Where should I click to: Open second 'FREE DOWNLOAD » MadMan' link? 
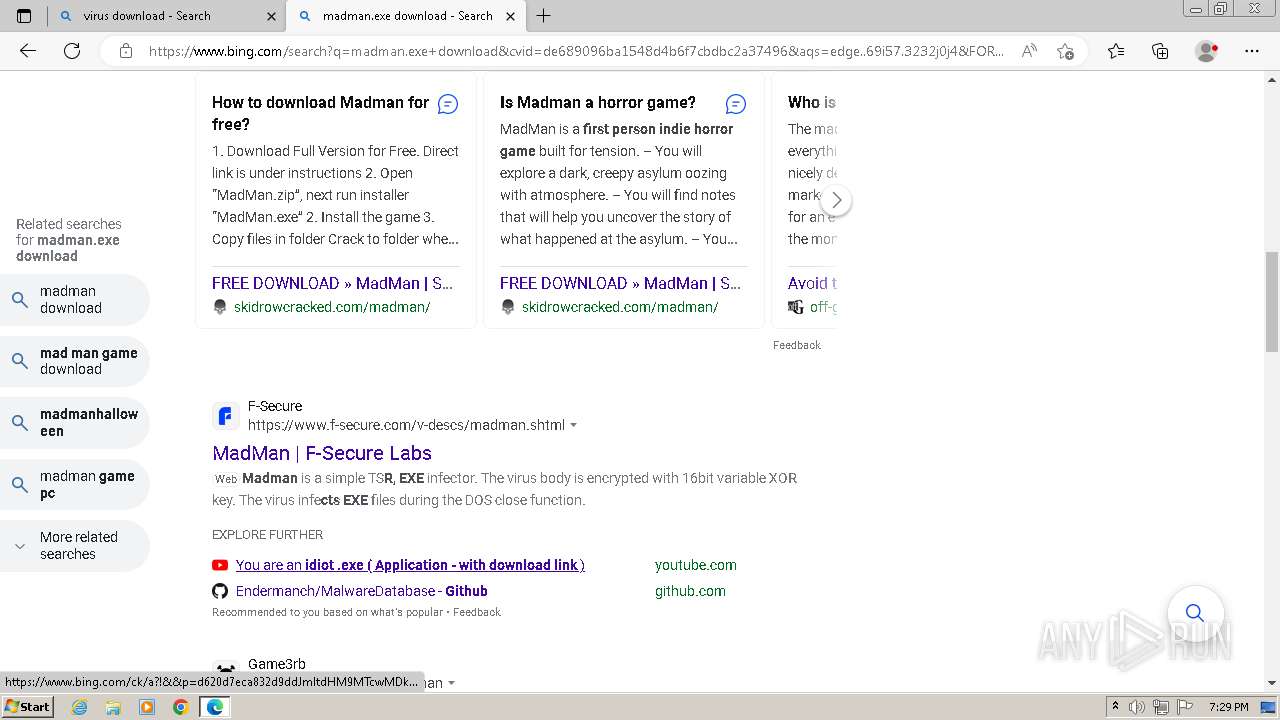tap(620, 283)
